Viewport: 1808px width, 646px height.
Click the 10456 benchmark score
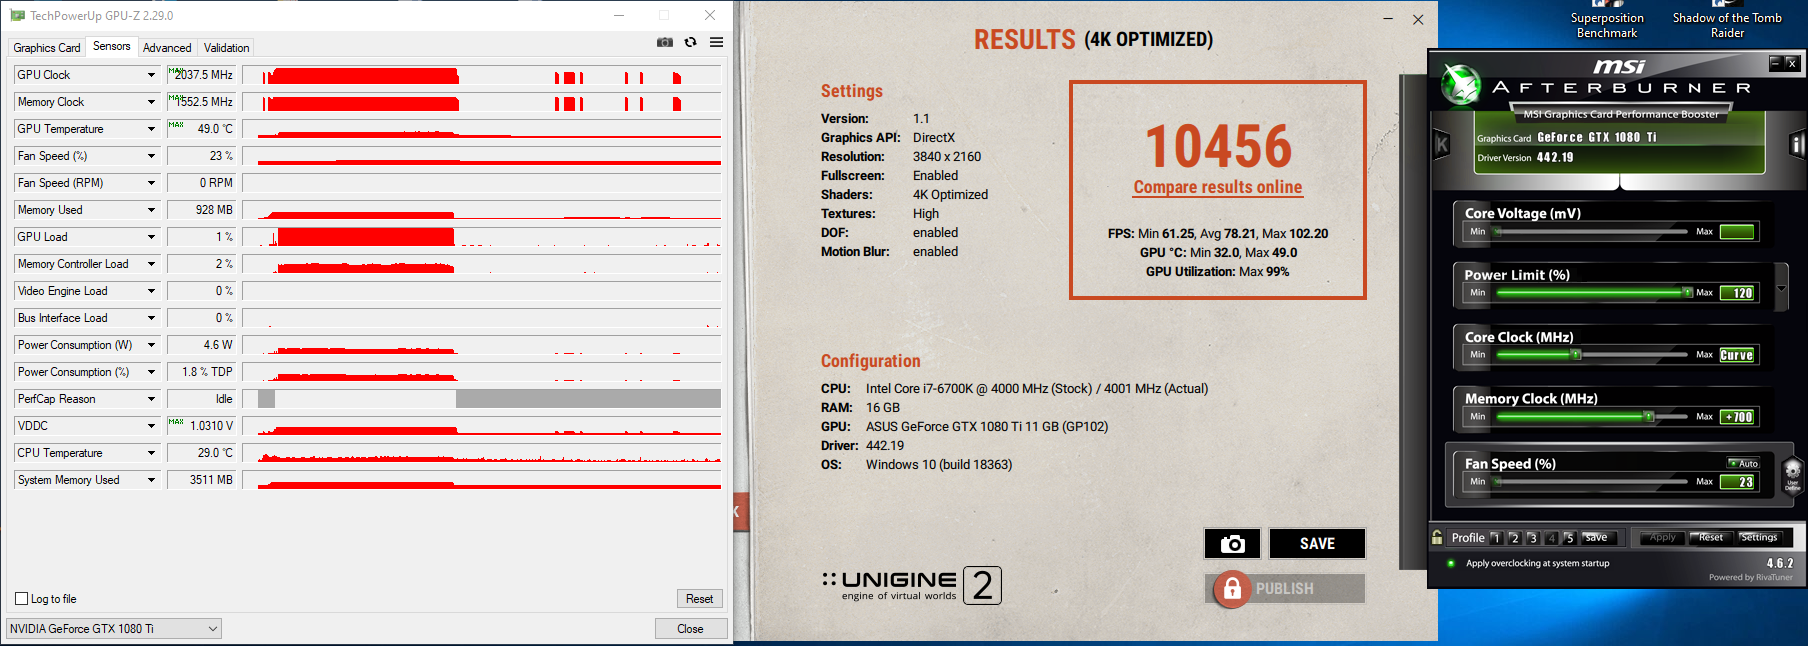(x=1218, y=146)
